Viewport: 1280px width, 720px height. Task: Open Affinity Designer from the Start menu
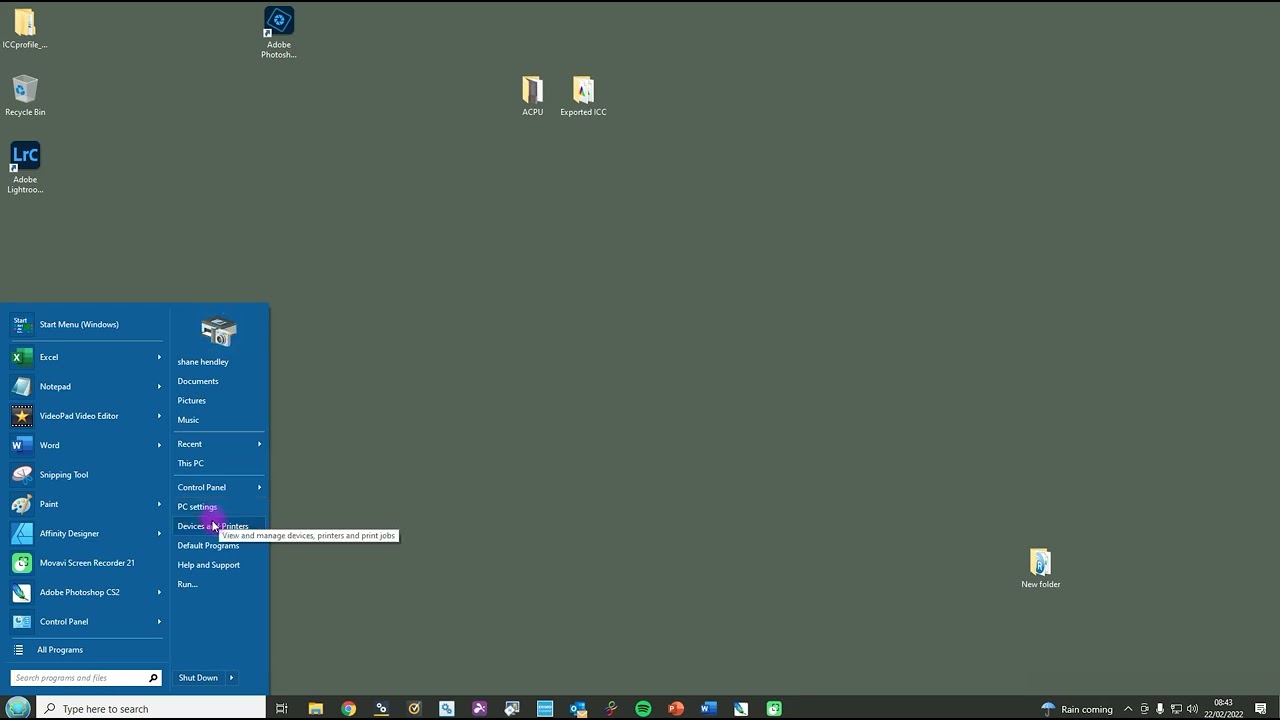click(85, 533)
